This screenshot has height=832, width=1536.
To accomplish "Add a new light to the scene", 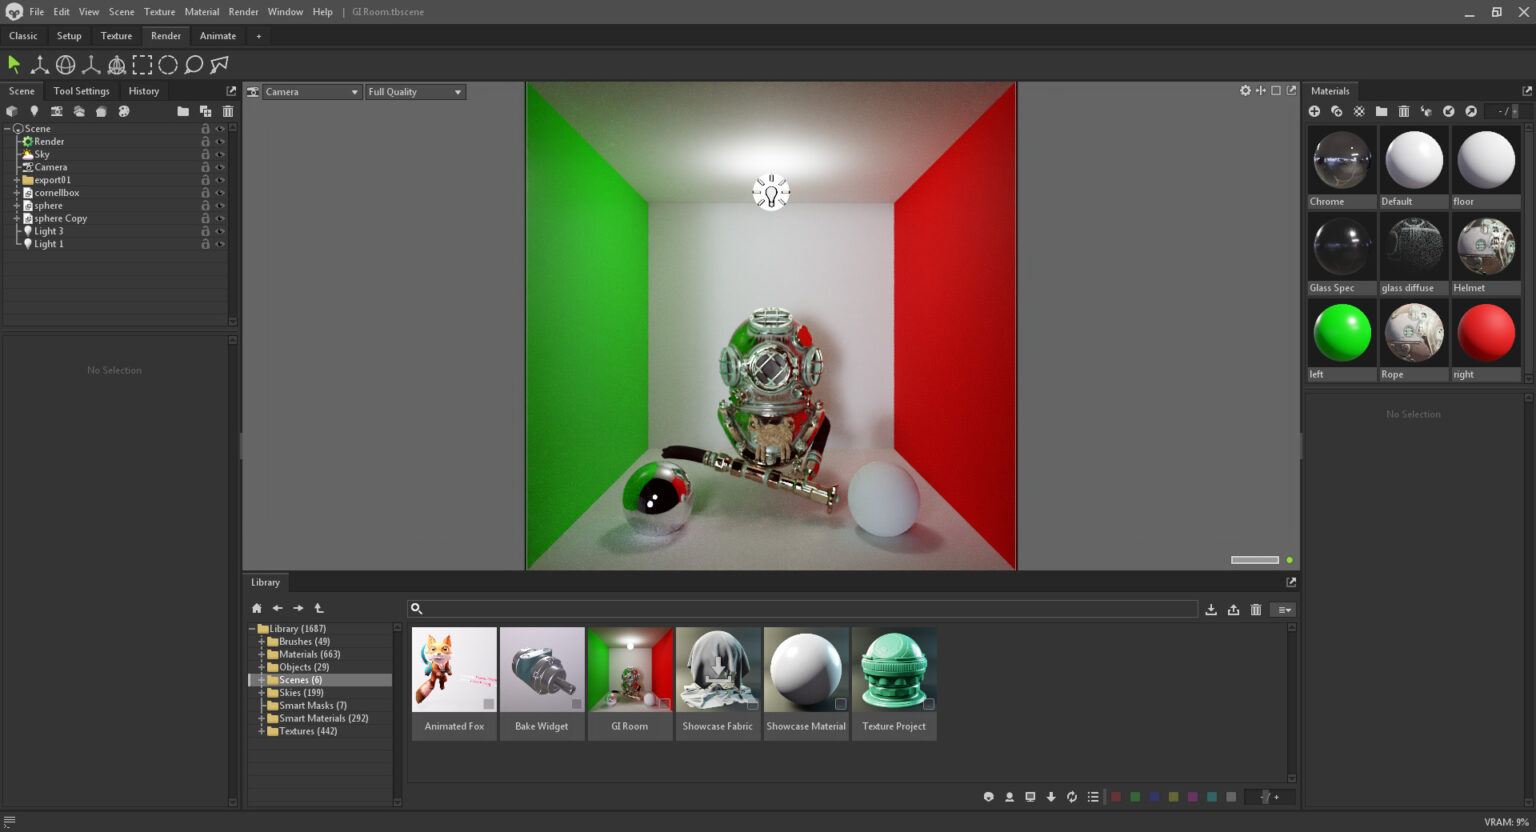I will [34, 111].
